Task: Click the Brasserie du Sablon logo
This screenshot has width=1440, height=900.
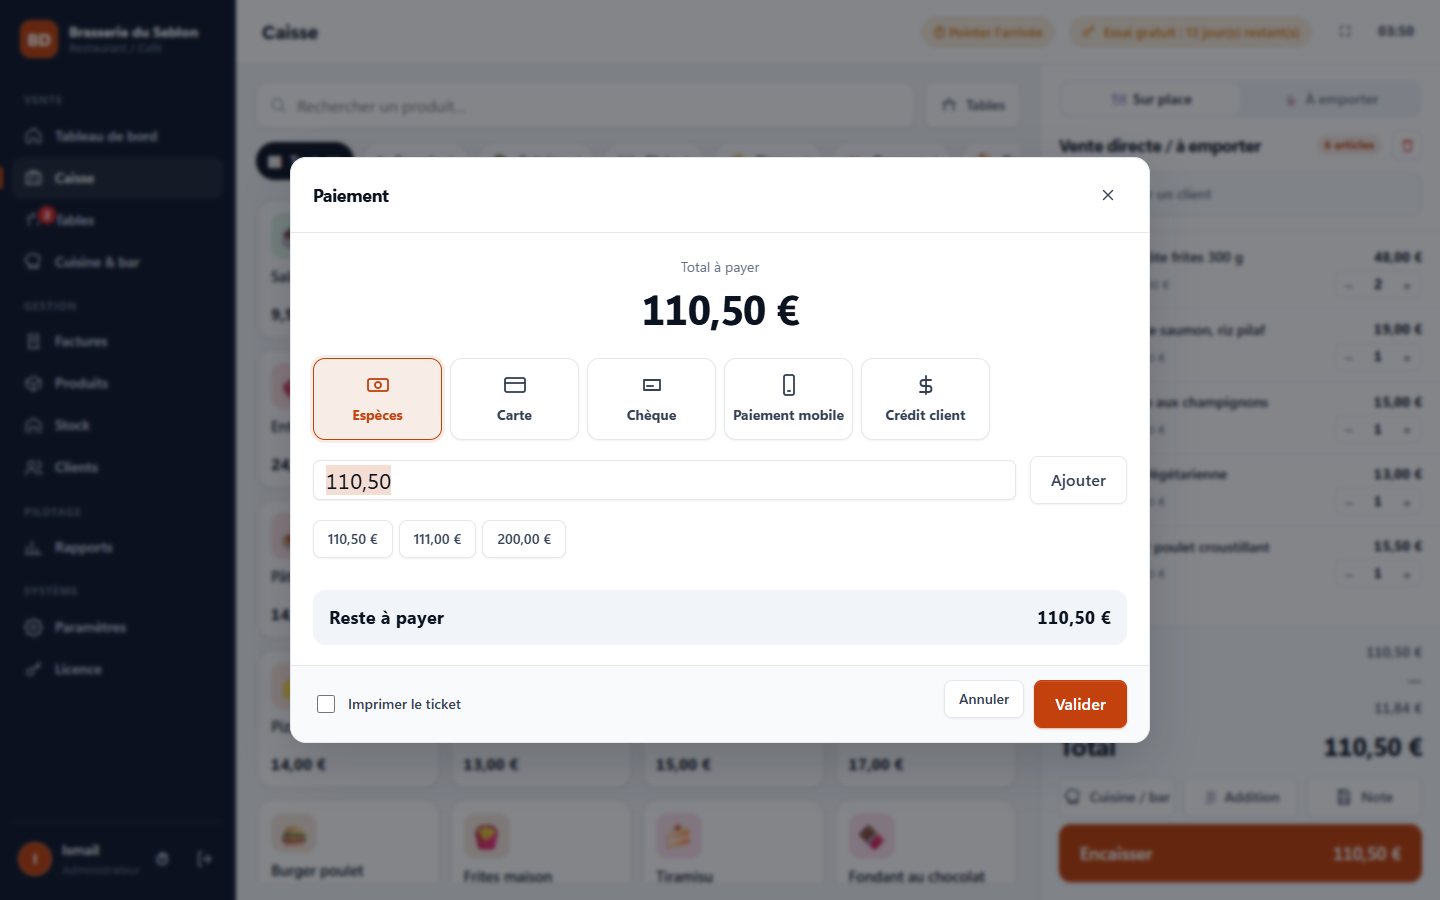Action: [39, 39]
